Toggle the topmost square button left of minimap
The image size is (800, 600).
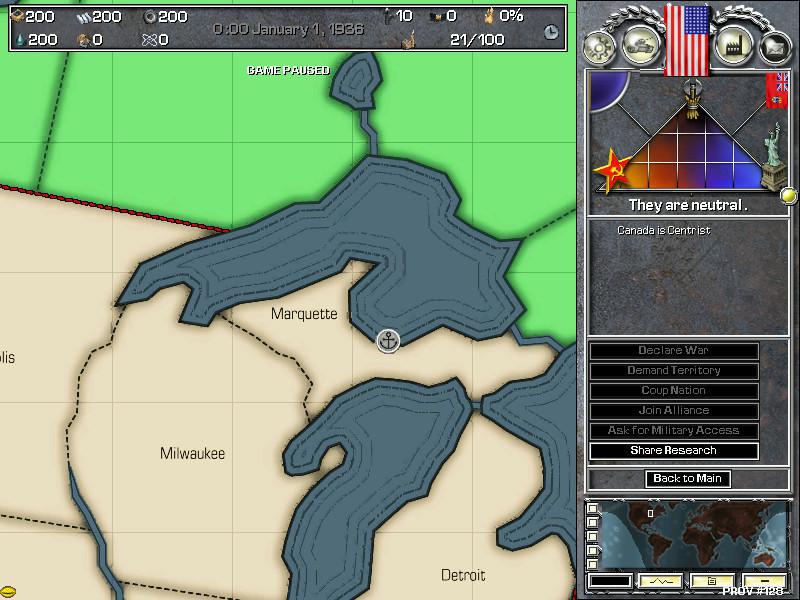pos(591,509)
